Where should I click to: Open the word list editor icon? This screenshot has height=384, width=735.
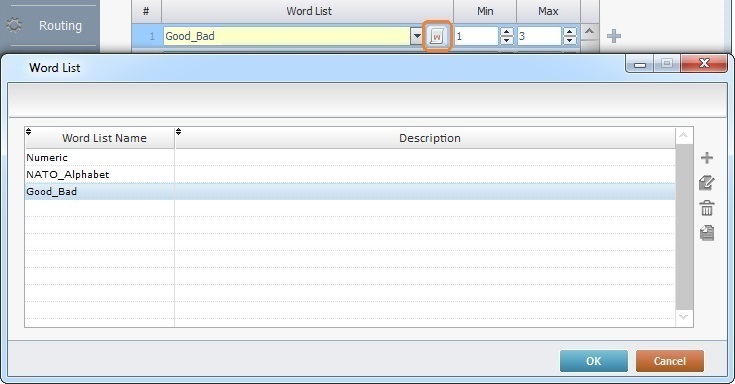436,36
